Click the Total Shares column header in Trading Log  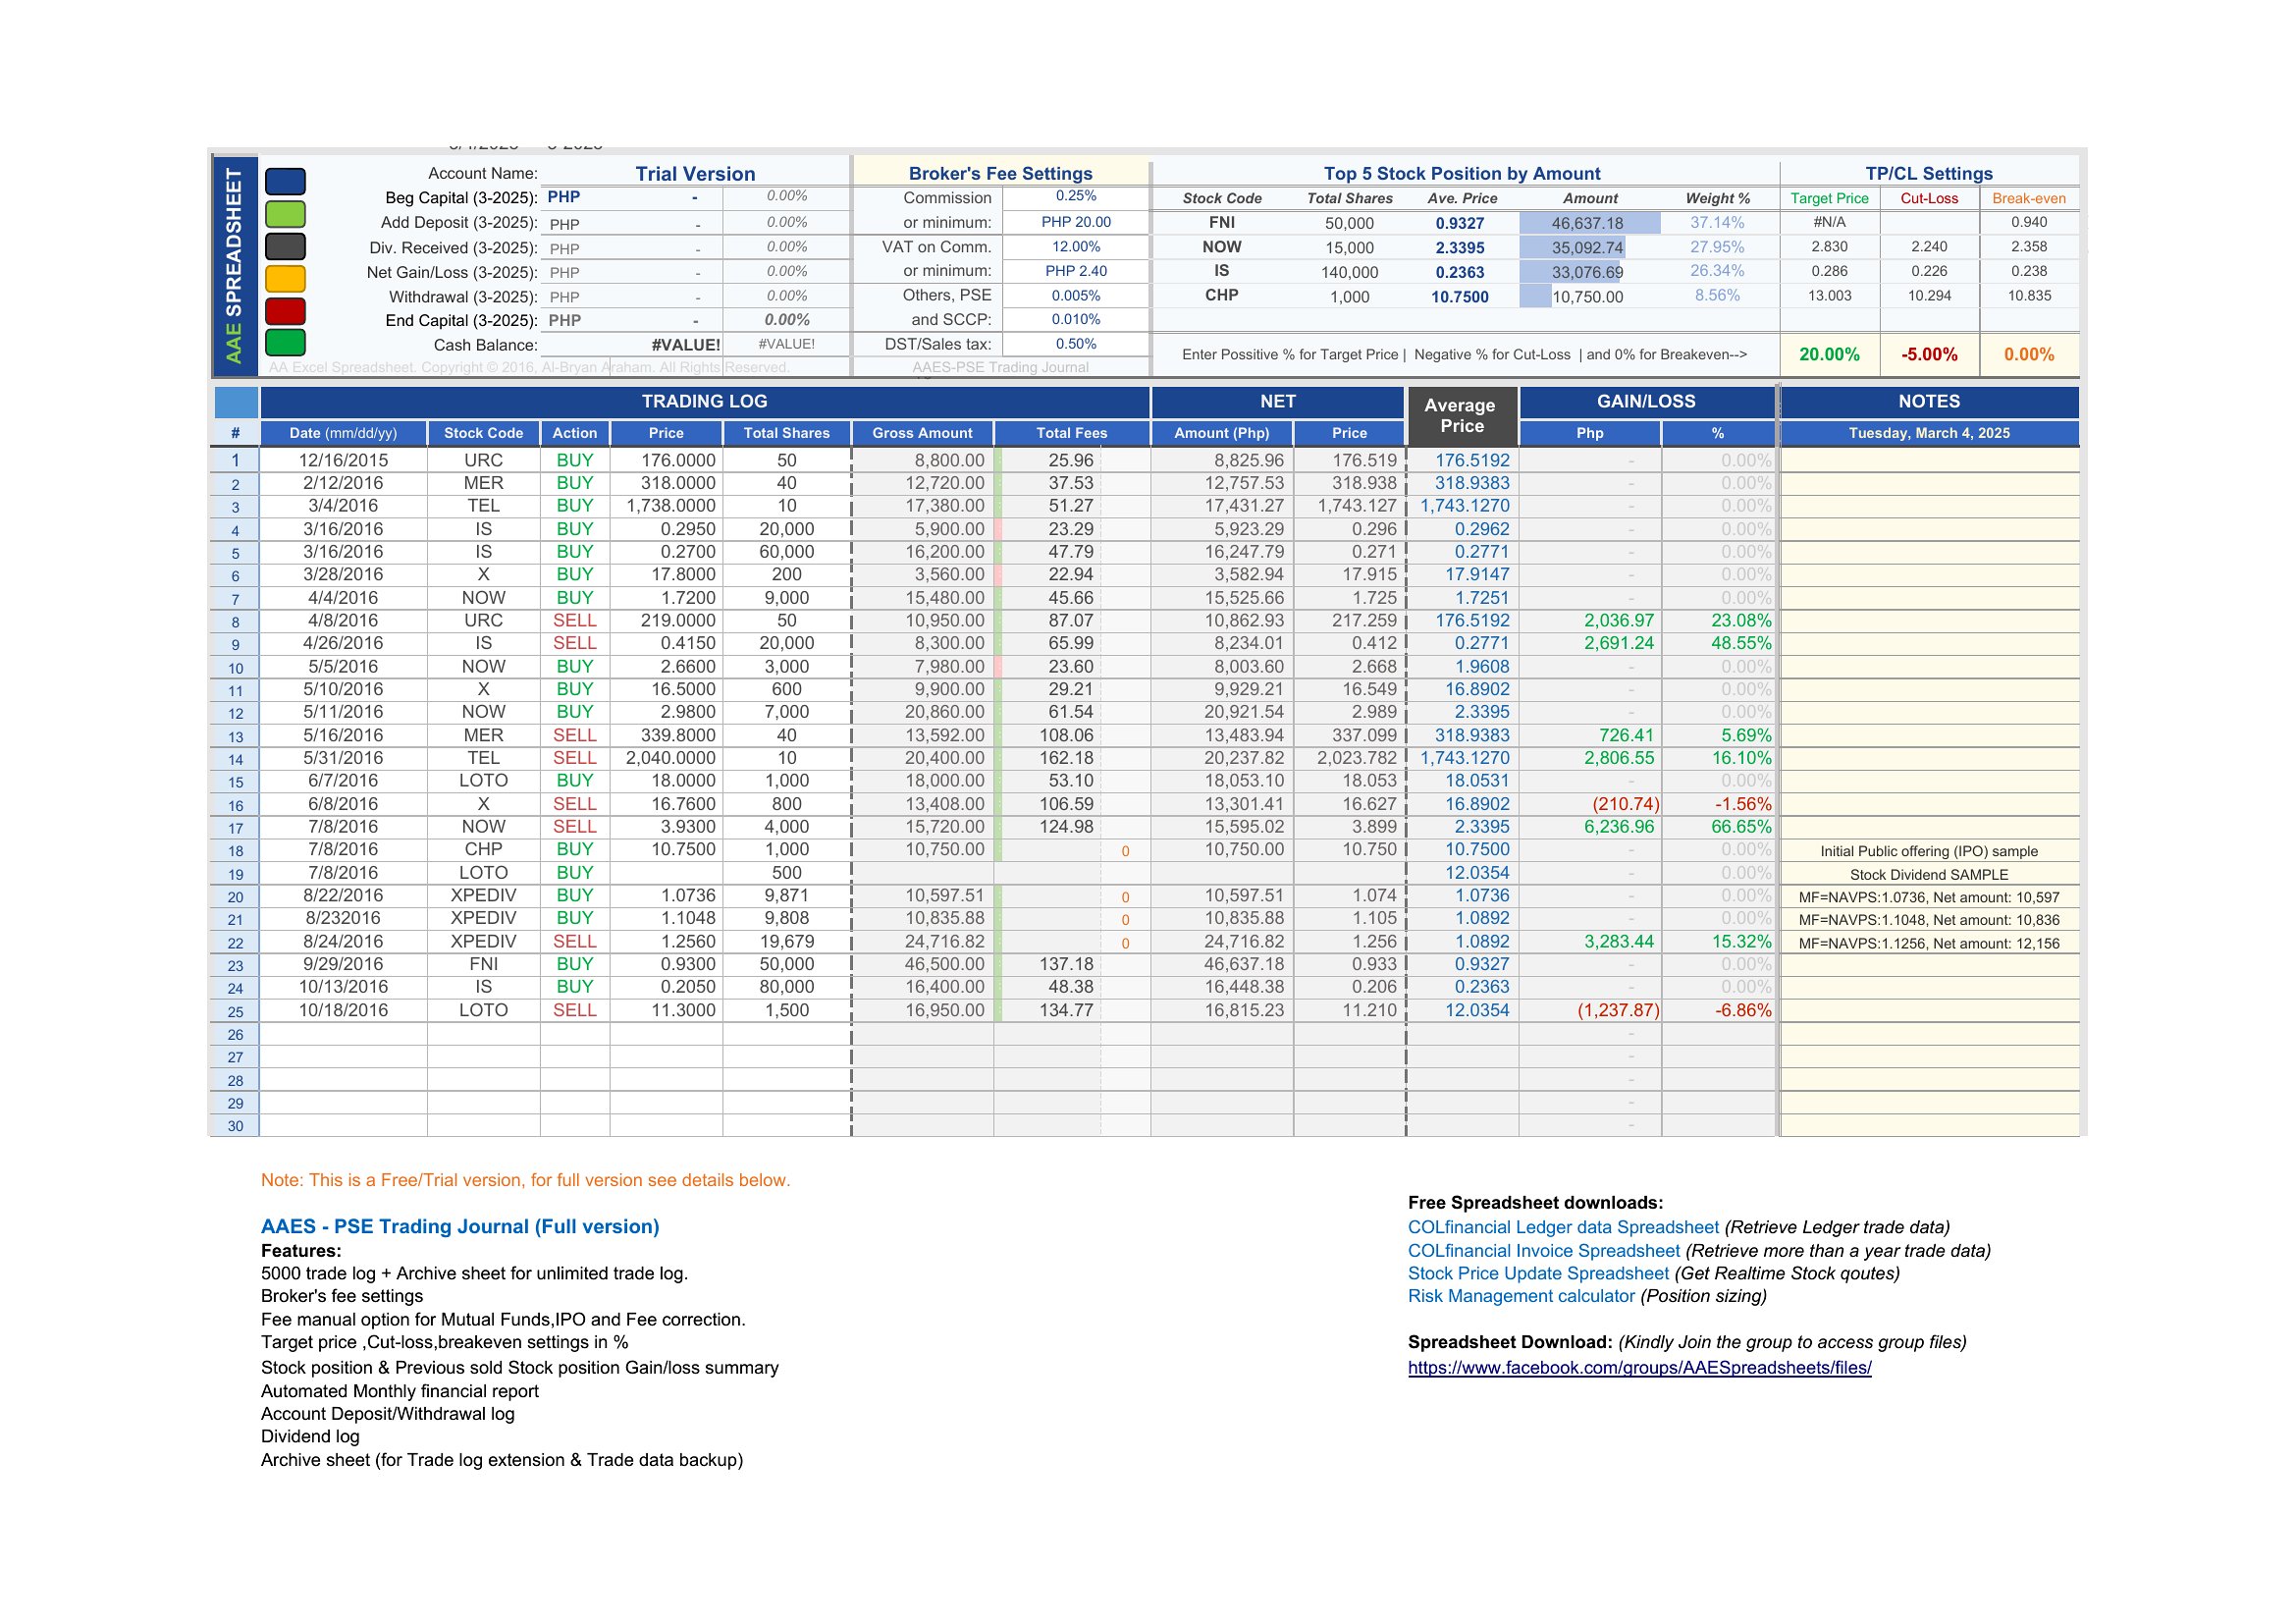click(786, 433)
